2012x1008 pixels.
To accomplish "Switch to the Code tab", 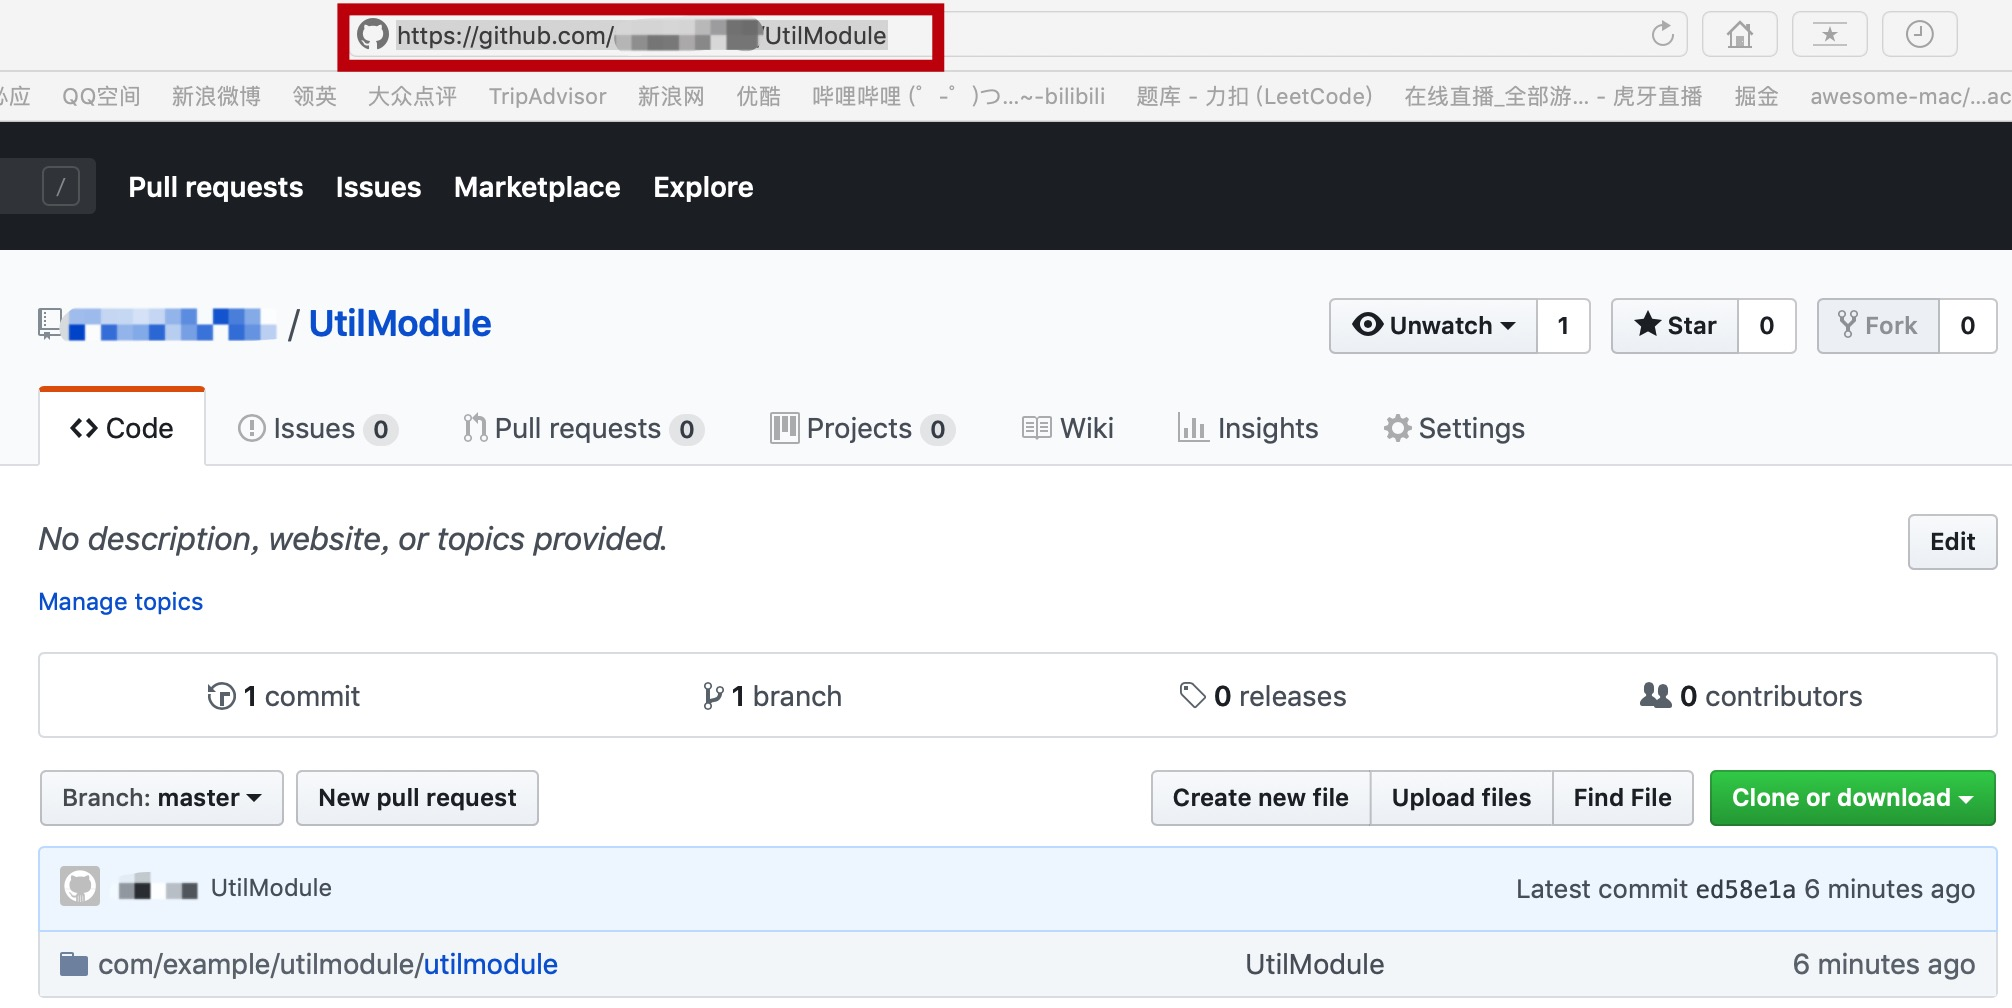I will 122,428.
